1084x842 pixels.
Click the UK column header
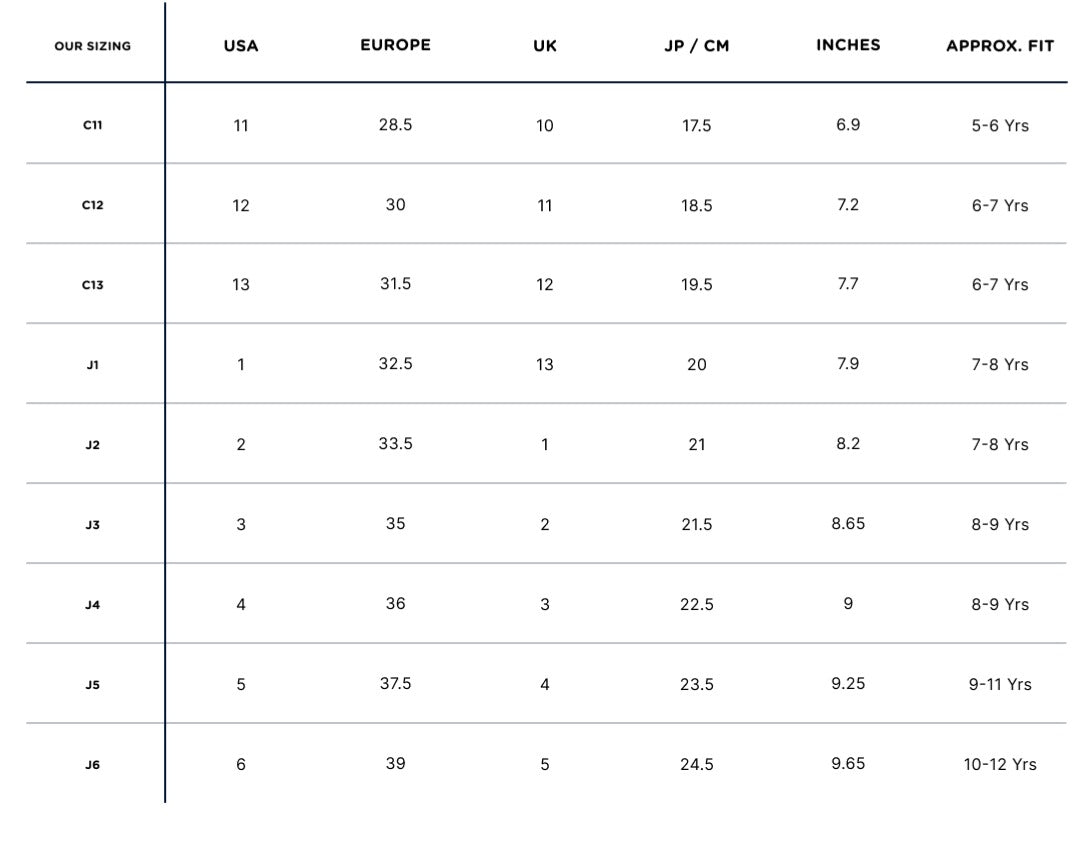(545, 46)
